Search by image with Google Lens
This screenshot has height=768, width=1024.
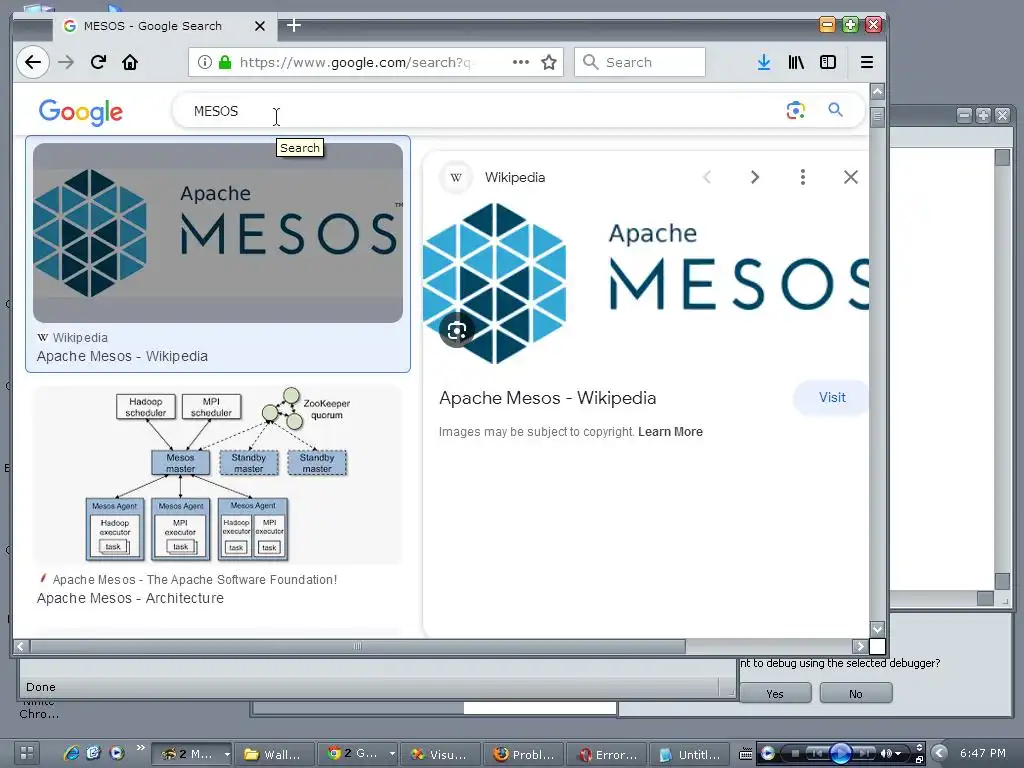click(x=795, y=110)
